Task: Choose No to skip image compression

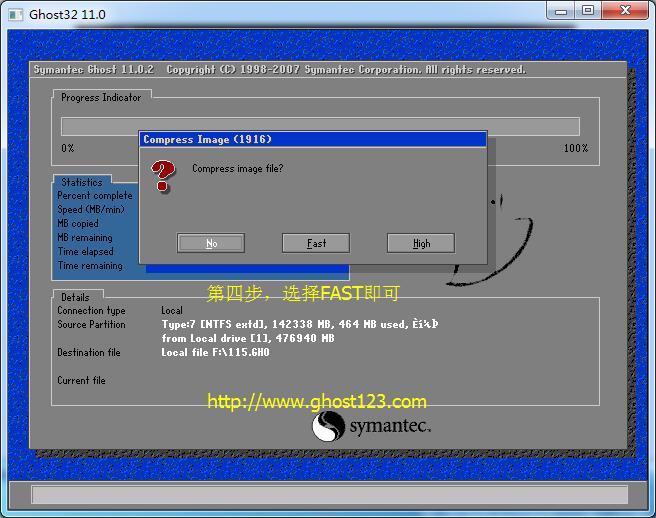Action: [211, 243]
